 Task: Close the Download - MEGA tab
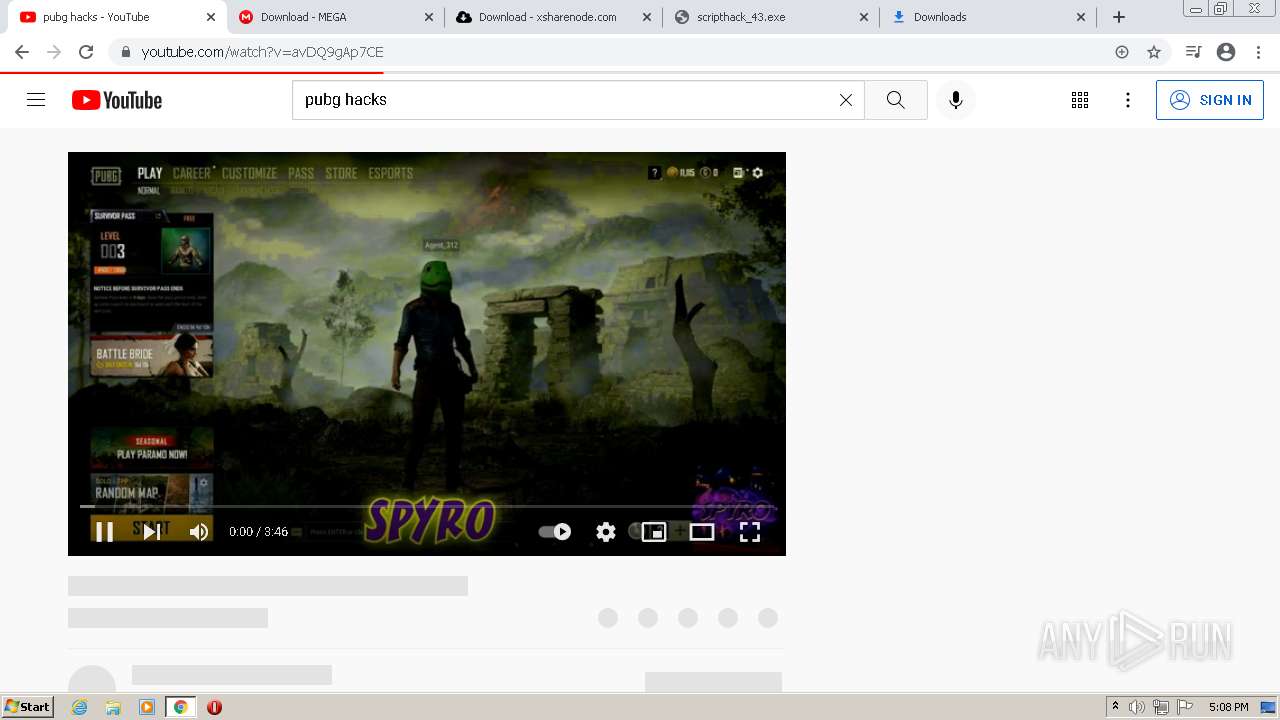429,17
